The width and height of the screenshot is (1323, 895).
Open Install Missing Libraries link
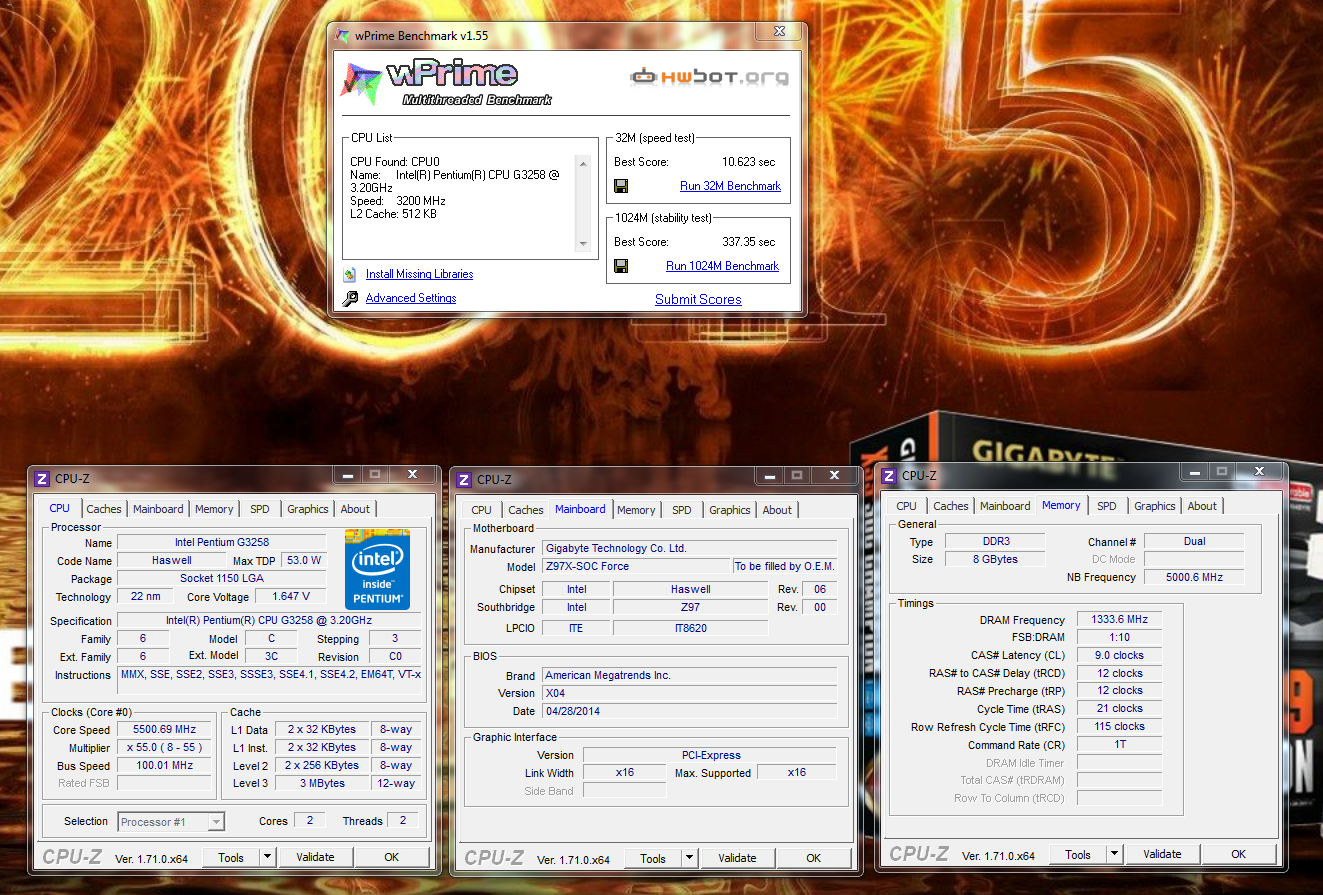(419, 274)
